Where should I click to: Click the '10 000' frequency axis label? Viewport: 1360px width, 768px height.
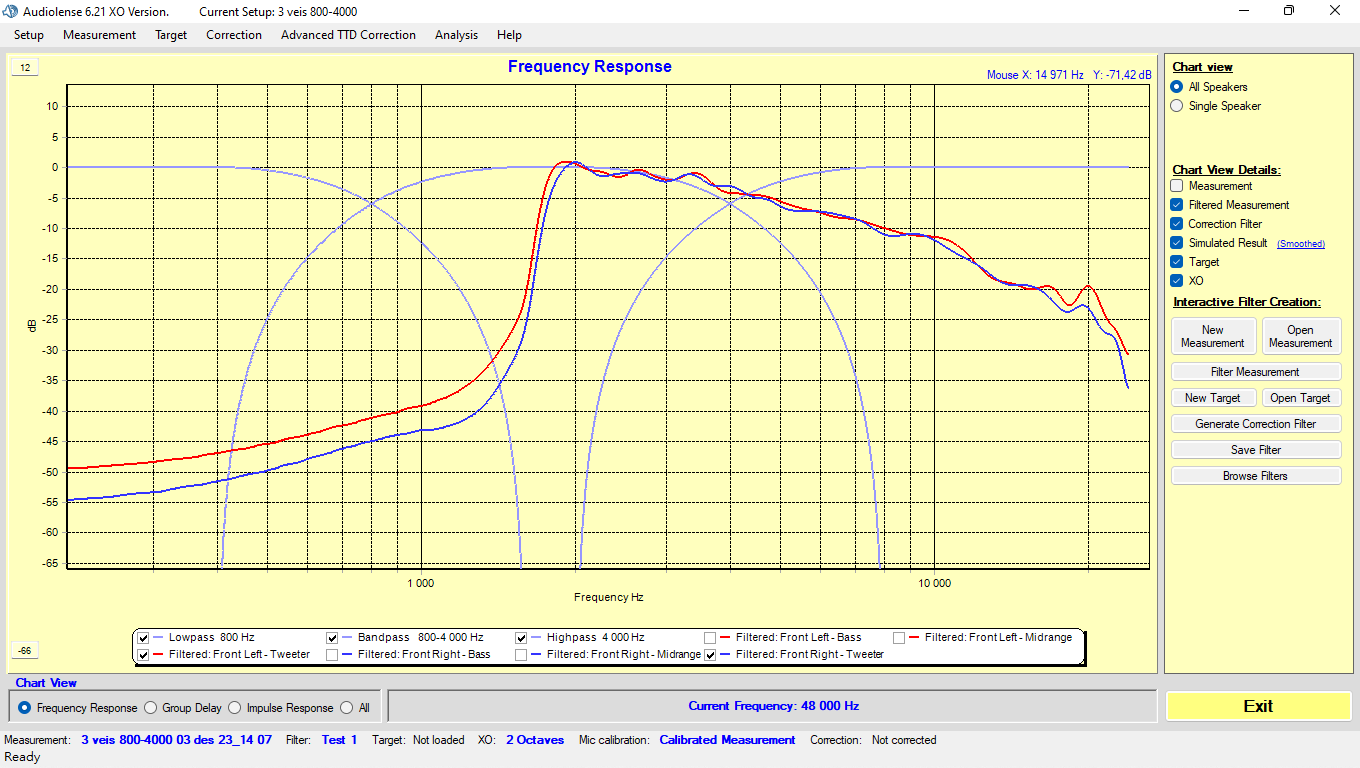[934, 583]
